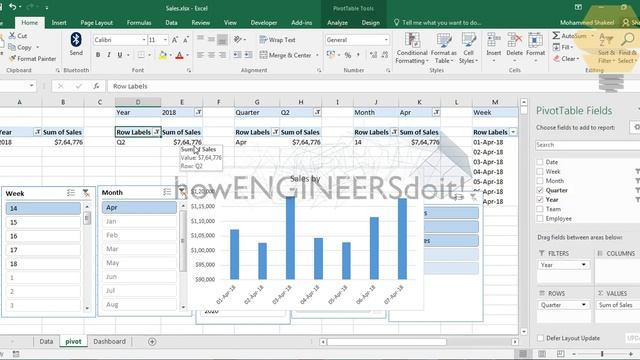Click the Cut scissors icon

(x=12, y=36)
